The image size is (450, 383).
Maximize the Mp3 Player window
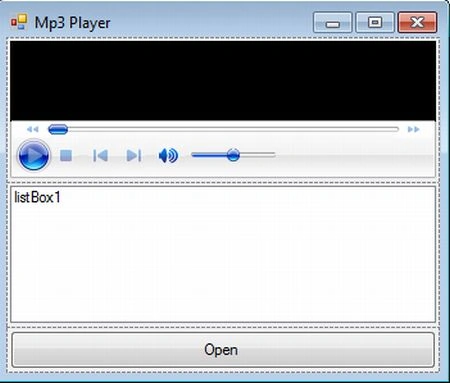[x=375, y=23]
